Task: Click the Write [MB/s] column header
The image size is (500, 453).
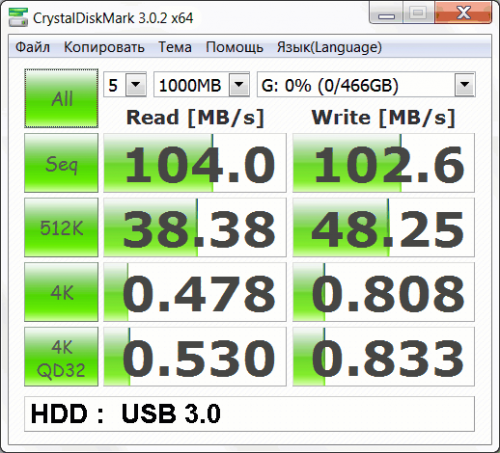Action: pos(383,118)
